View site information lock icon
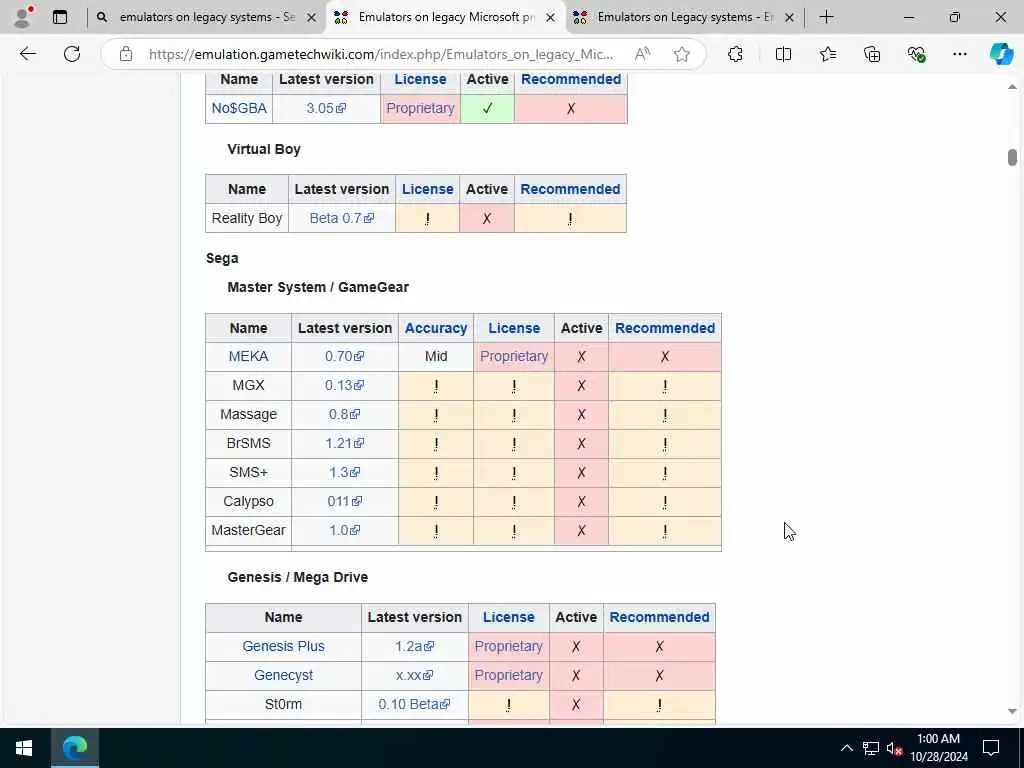Viewport: 1024px width, 768px height. 126,54
